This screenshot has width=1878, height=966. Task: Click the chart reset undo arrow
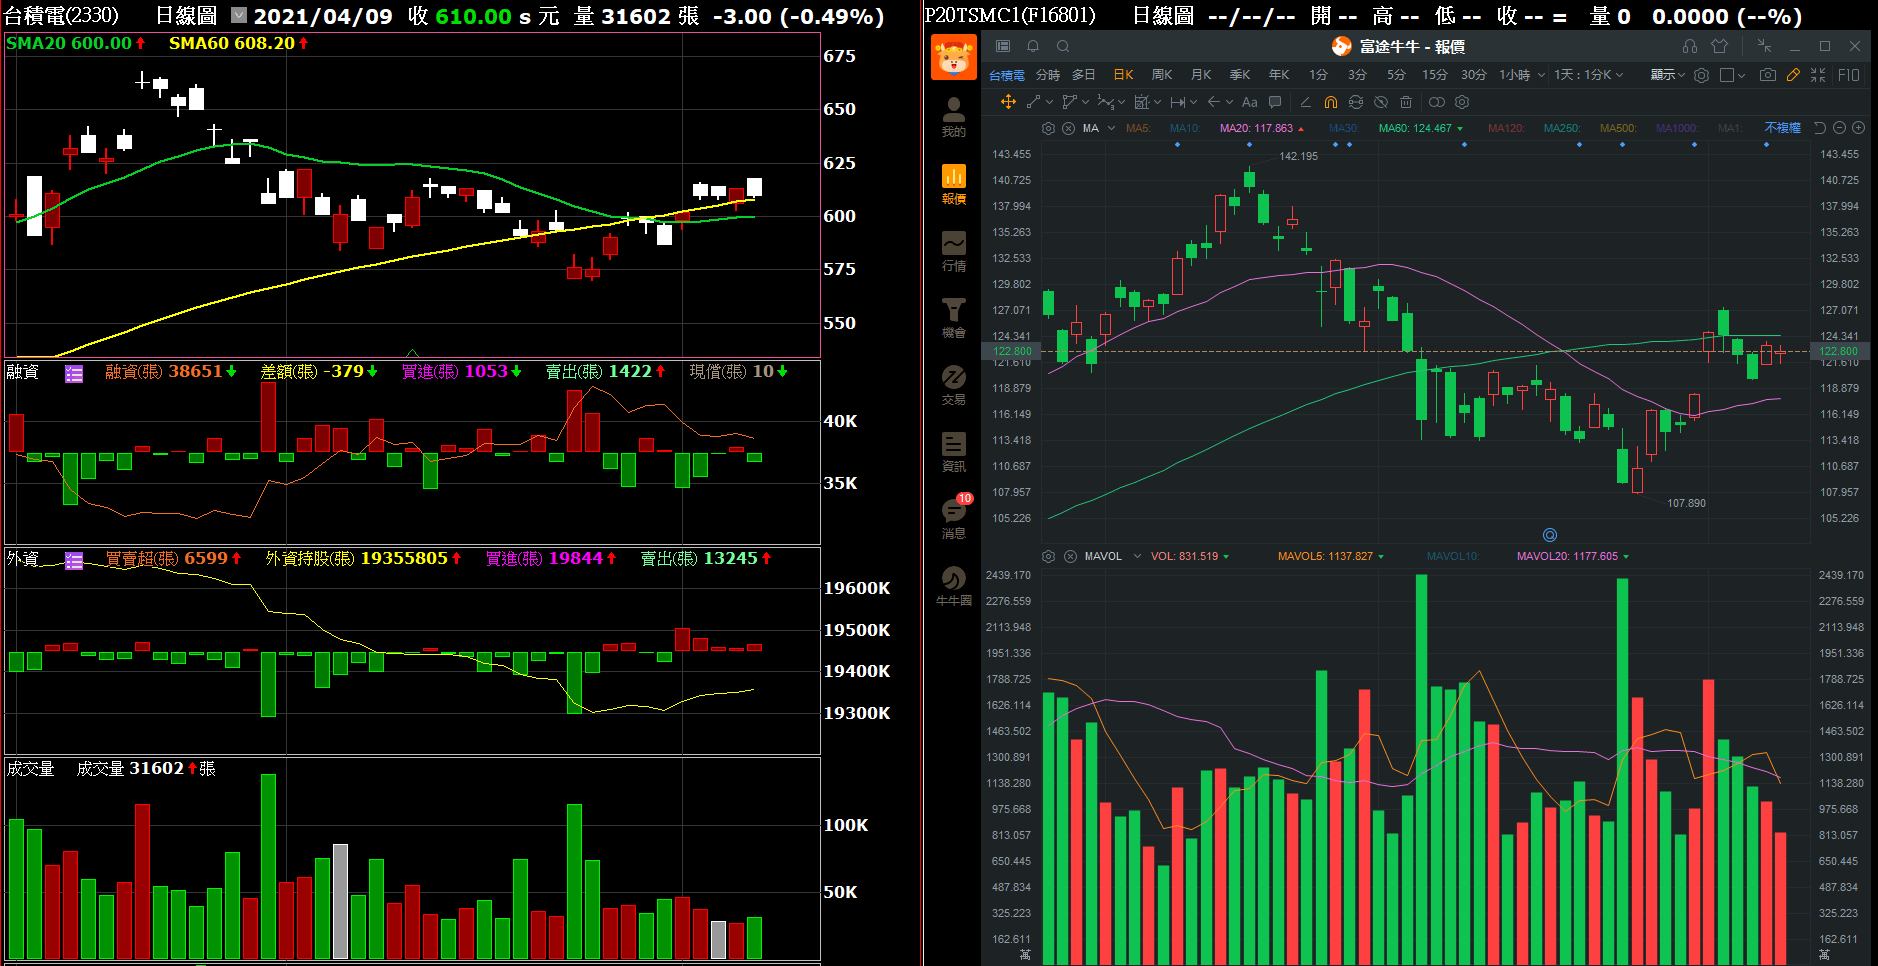(x=1820, y=128)
